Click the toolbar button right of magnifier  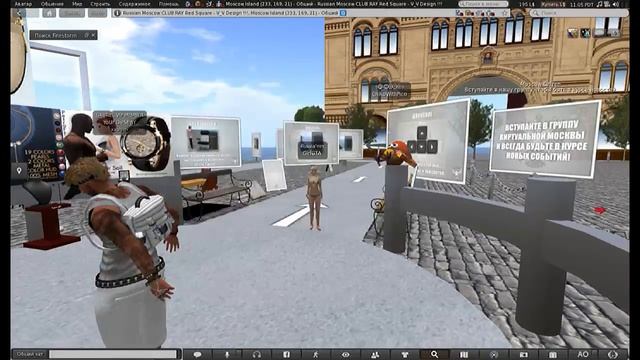[x=464, y=354]
